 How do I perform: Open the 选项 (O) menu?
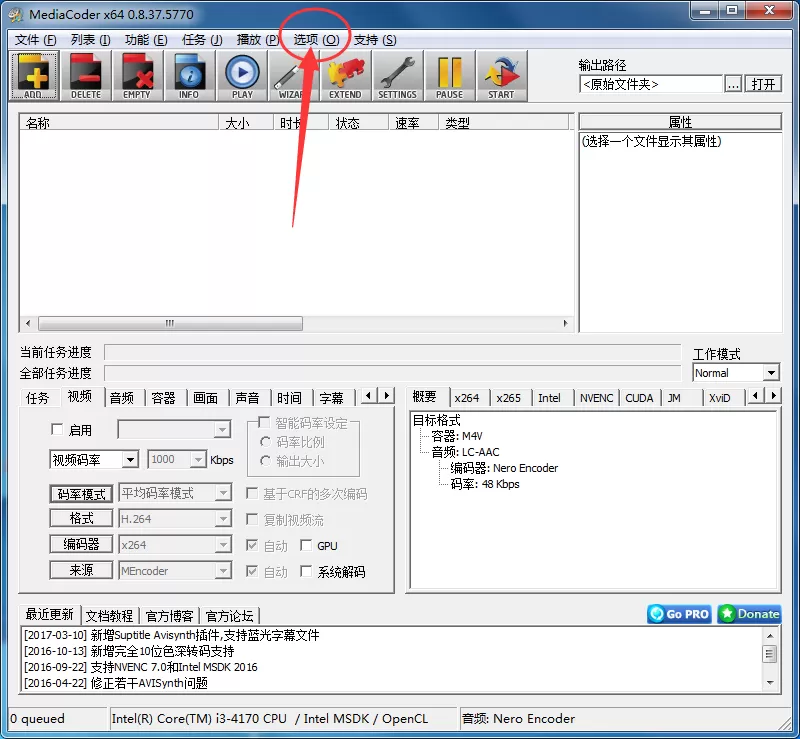pyautogui.click(x=316, y=40)
